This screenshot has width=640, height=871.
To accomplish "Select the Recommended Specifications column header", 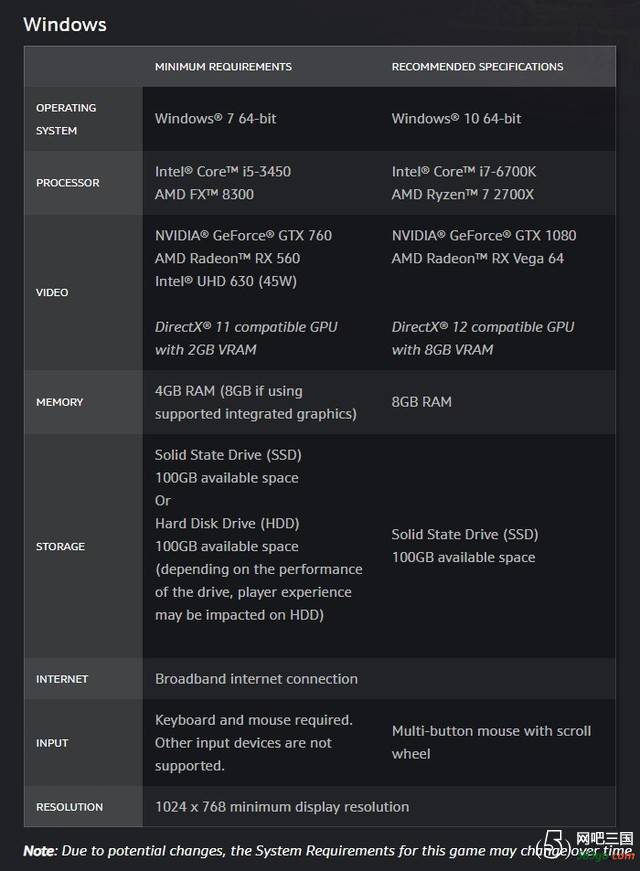I will click(x=477, y=67).
